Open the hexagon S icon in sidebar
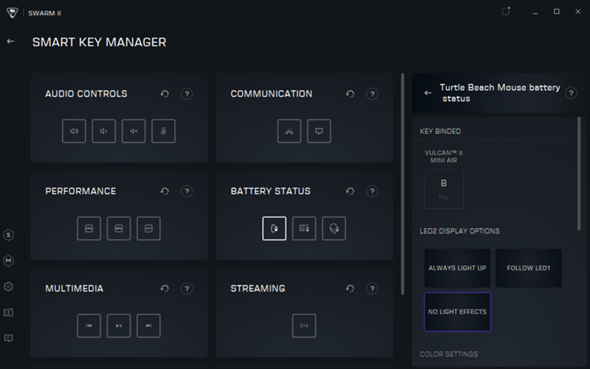Image resolution: width=590 pixels, height=369 pixels. 8,235
